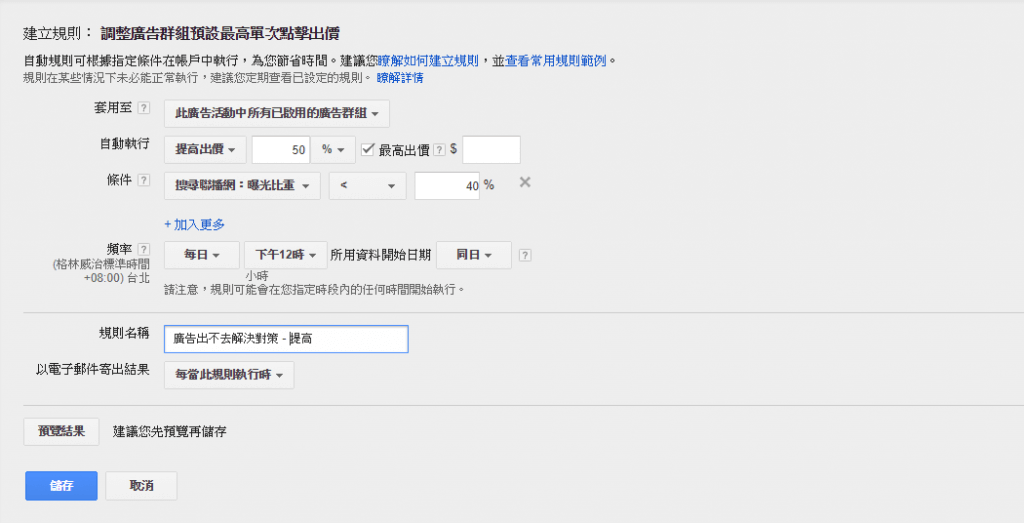1024x523 pixels.
Task: Click the blue 儲存 button
Action: coord(61,486)
